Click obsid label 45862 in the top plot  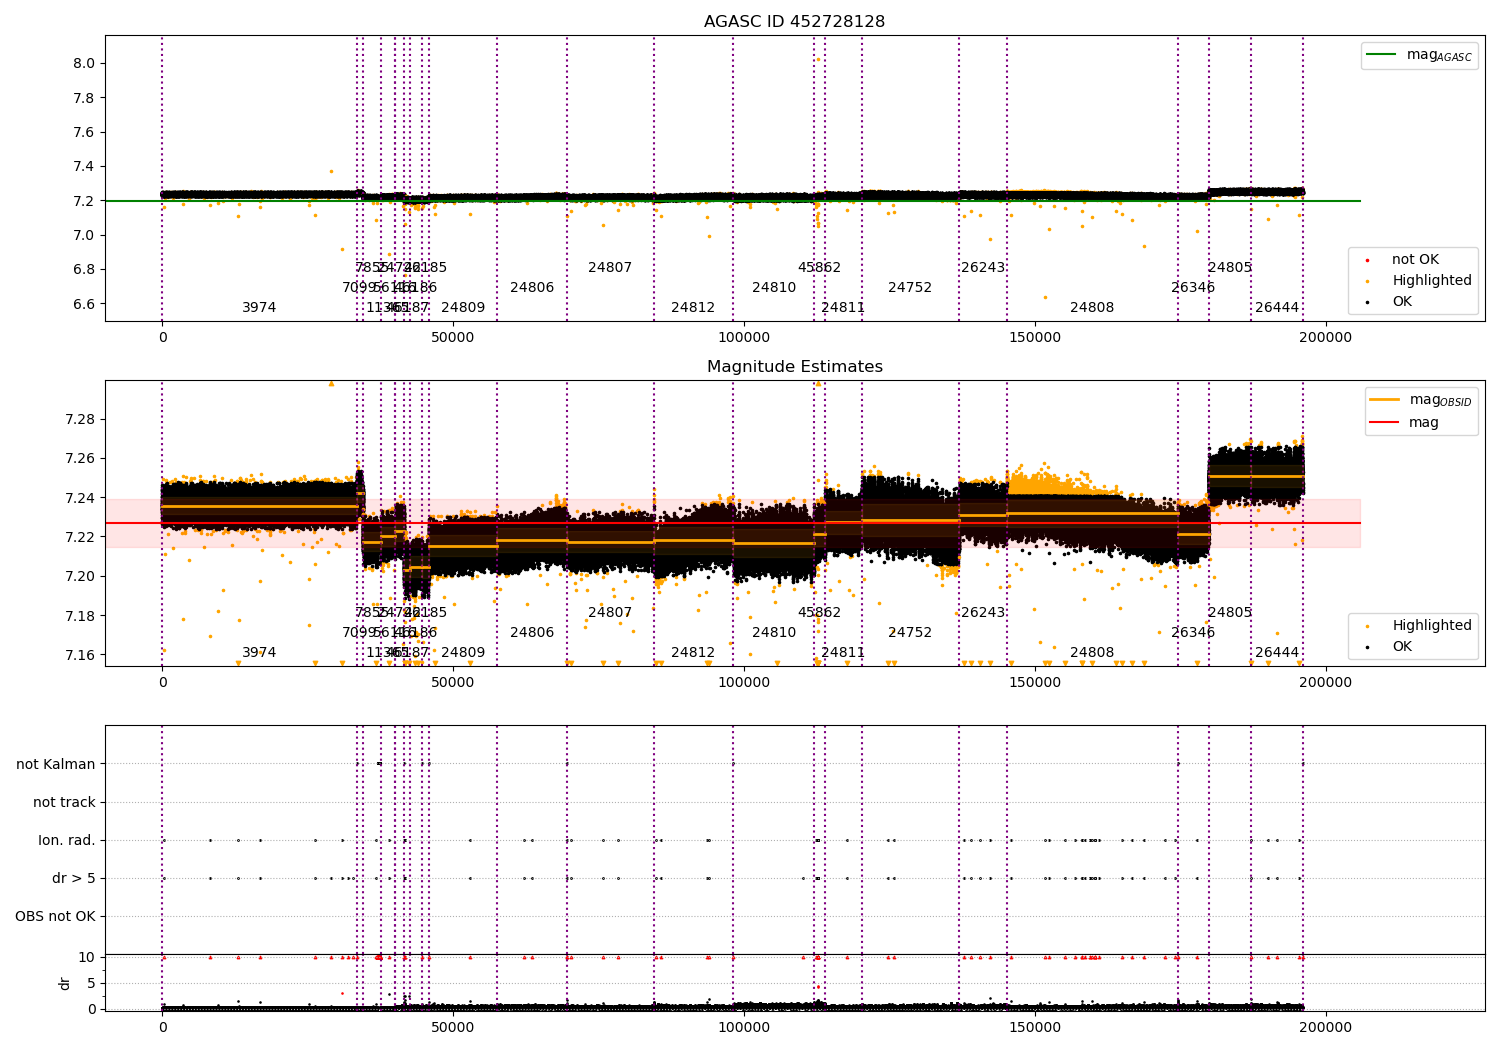click(819, 268)
